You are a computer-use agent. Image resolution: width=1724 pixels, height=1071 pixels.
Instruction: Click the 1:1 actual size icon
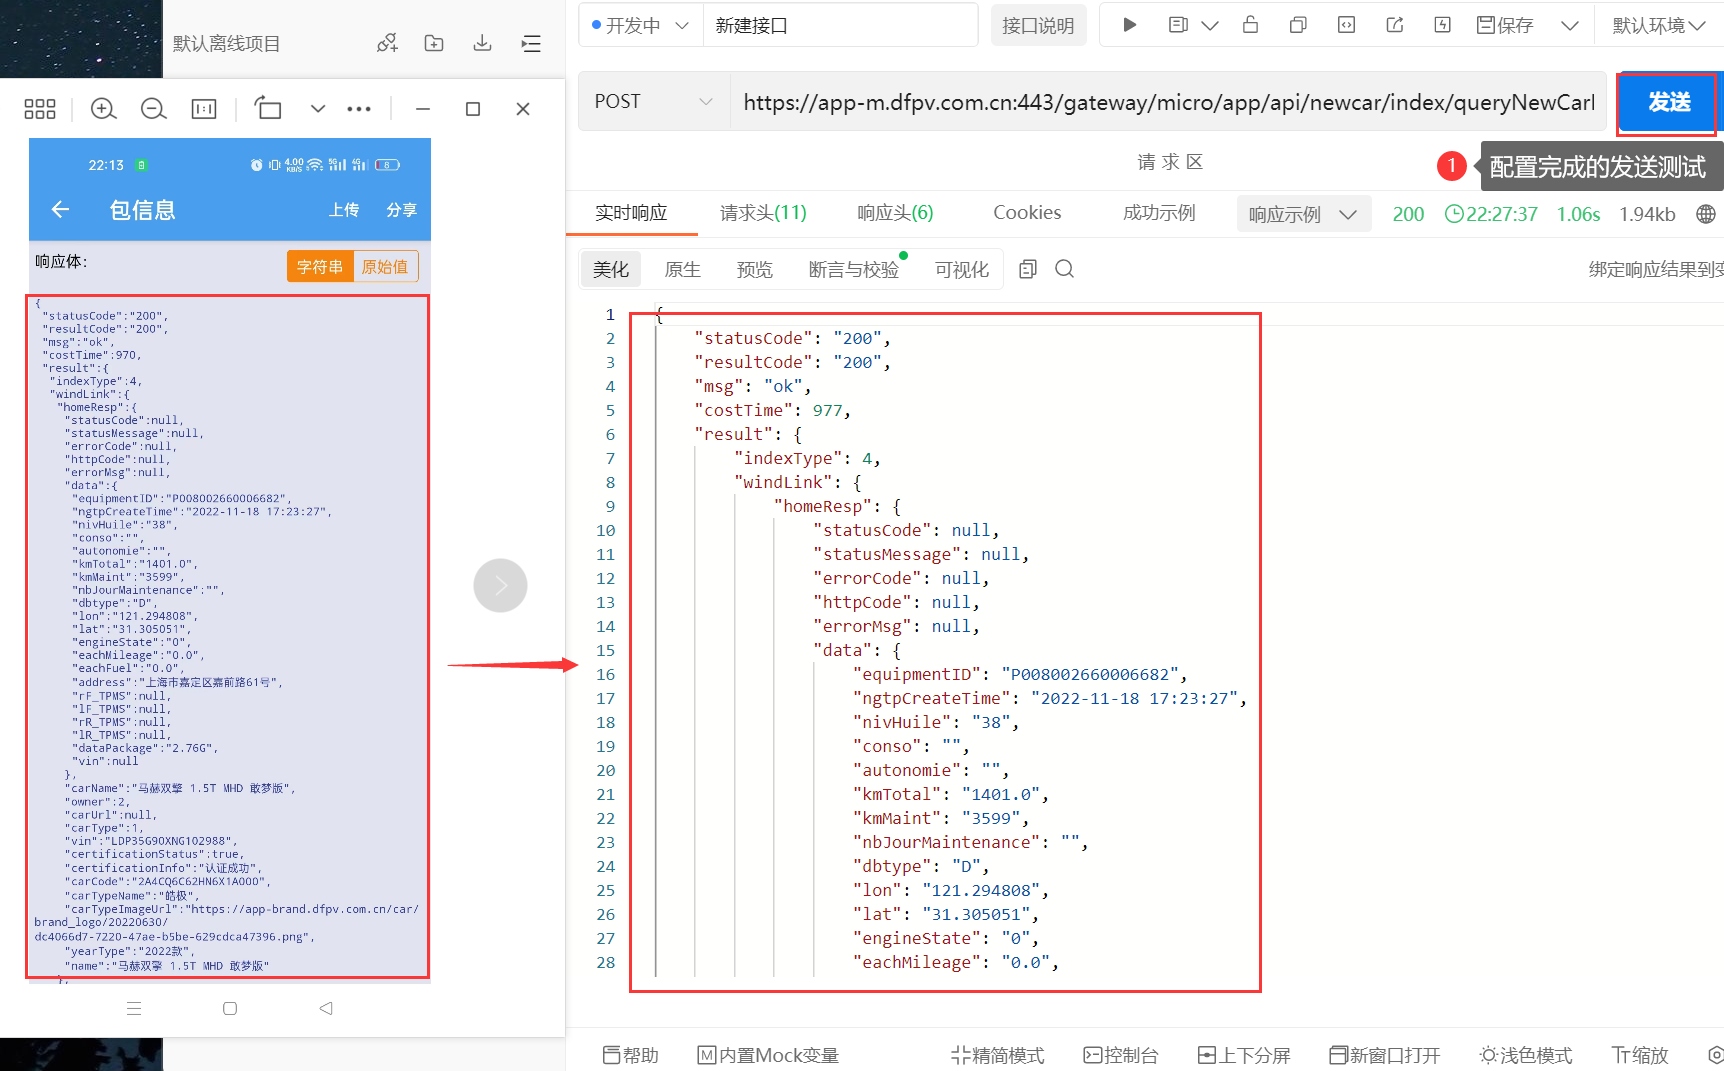point(204,109)
